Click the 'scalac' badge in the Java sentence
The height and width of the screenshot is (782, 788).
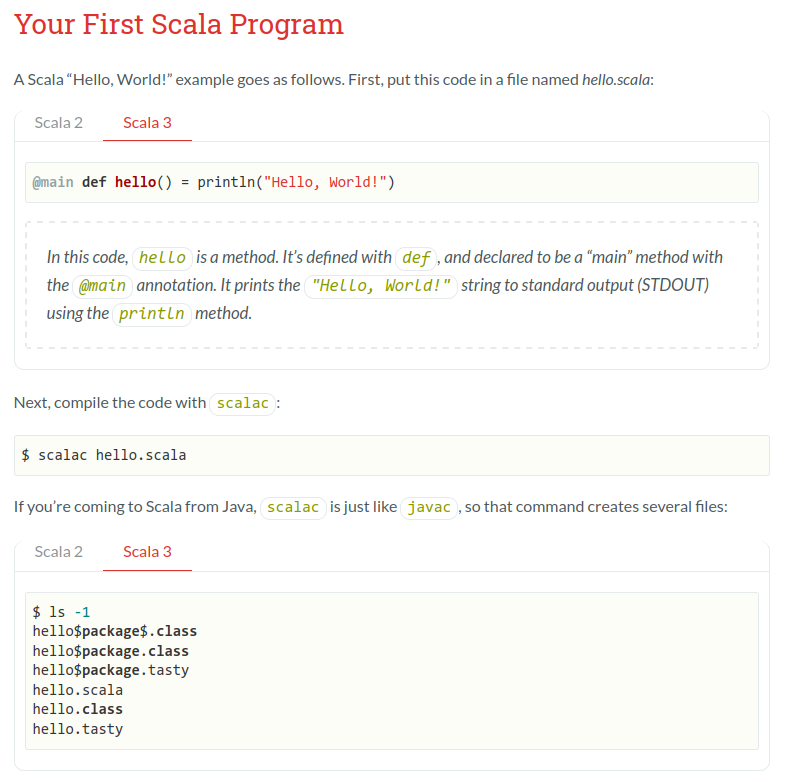293,508
